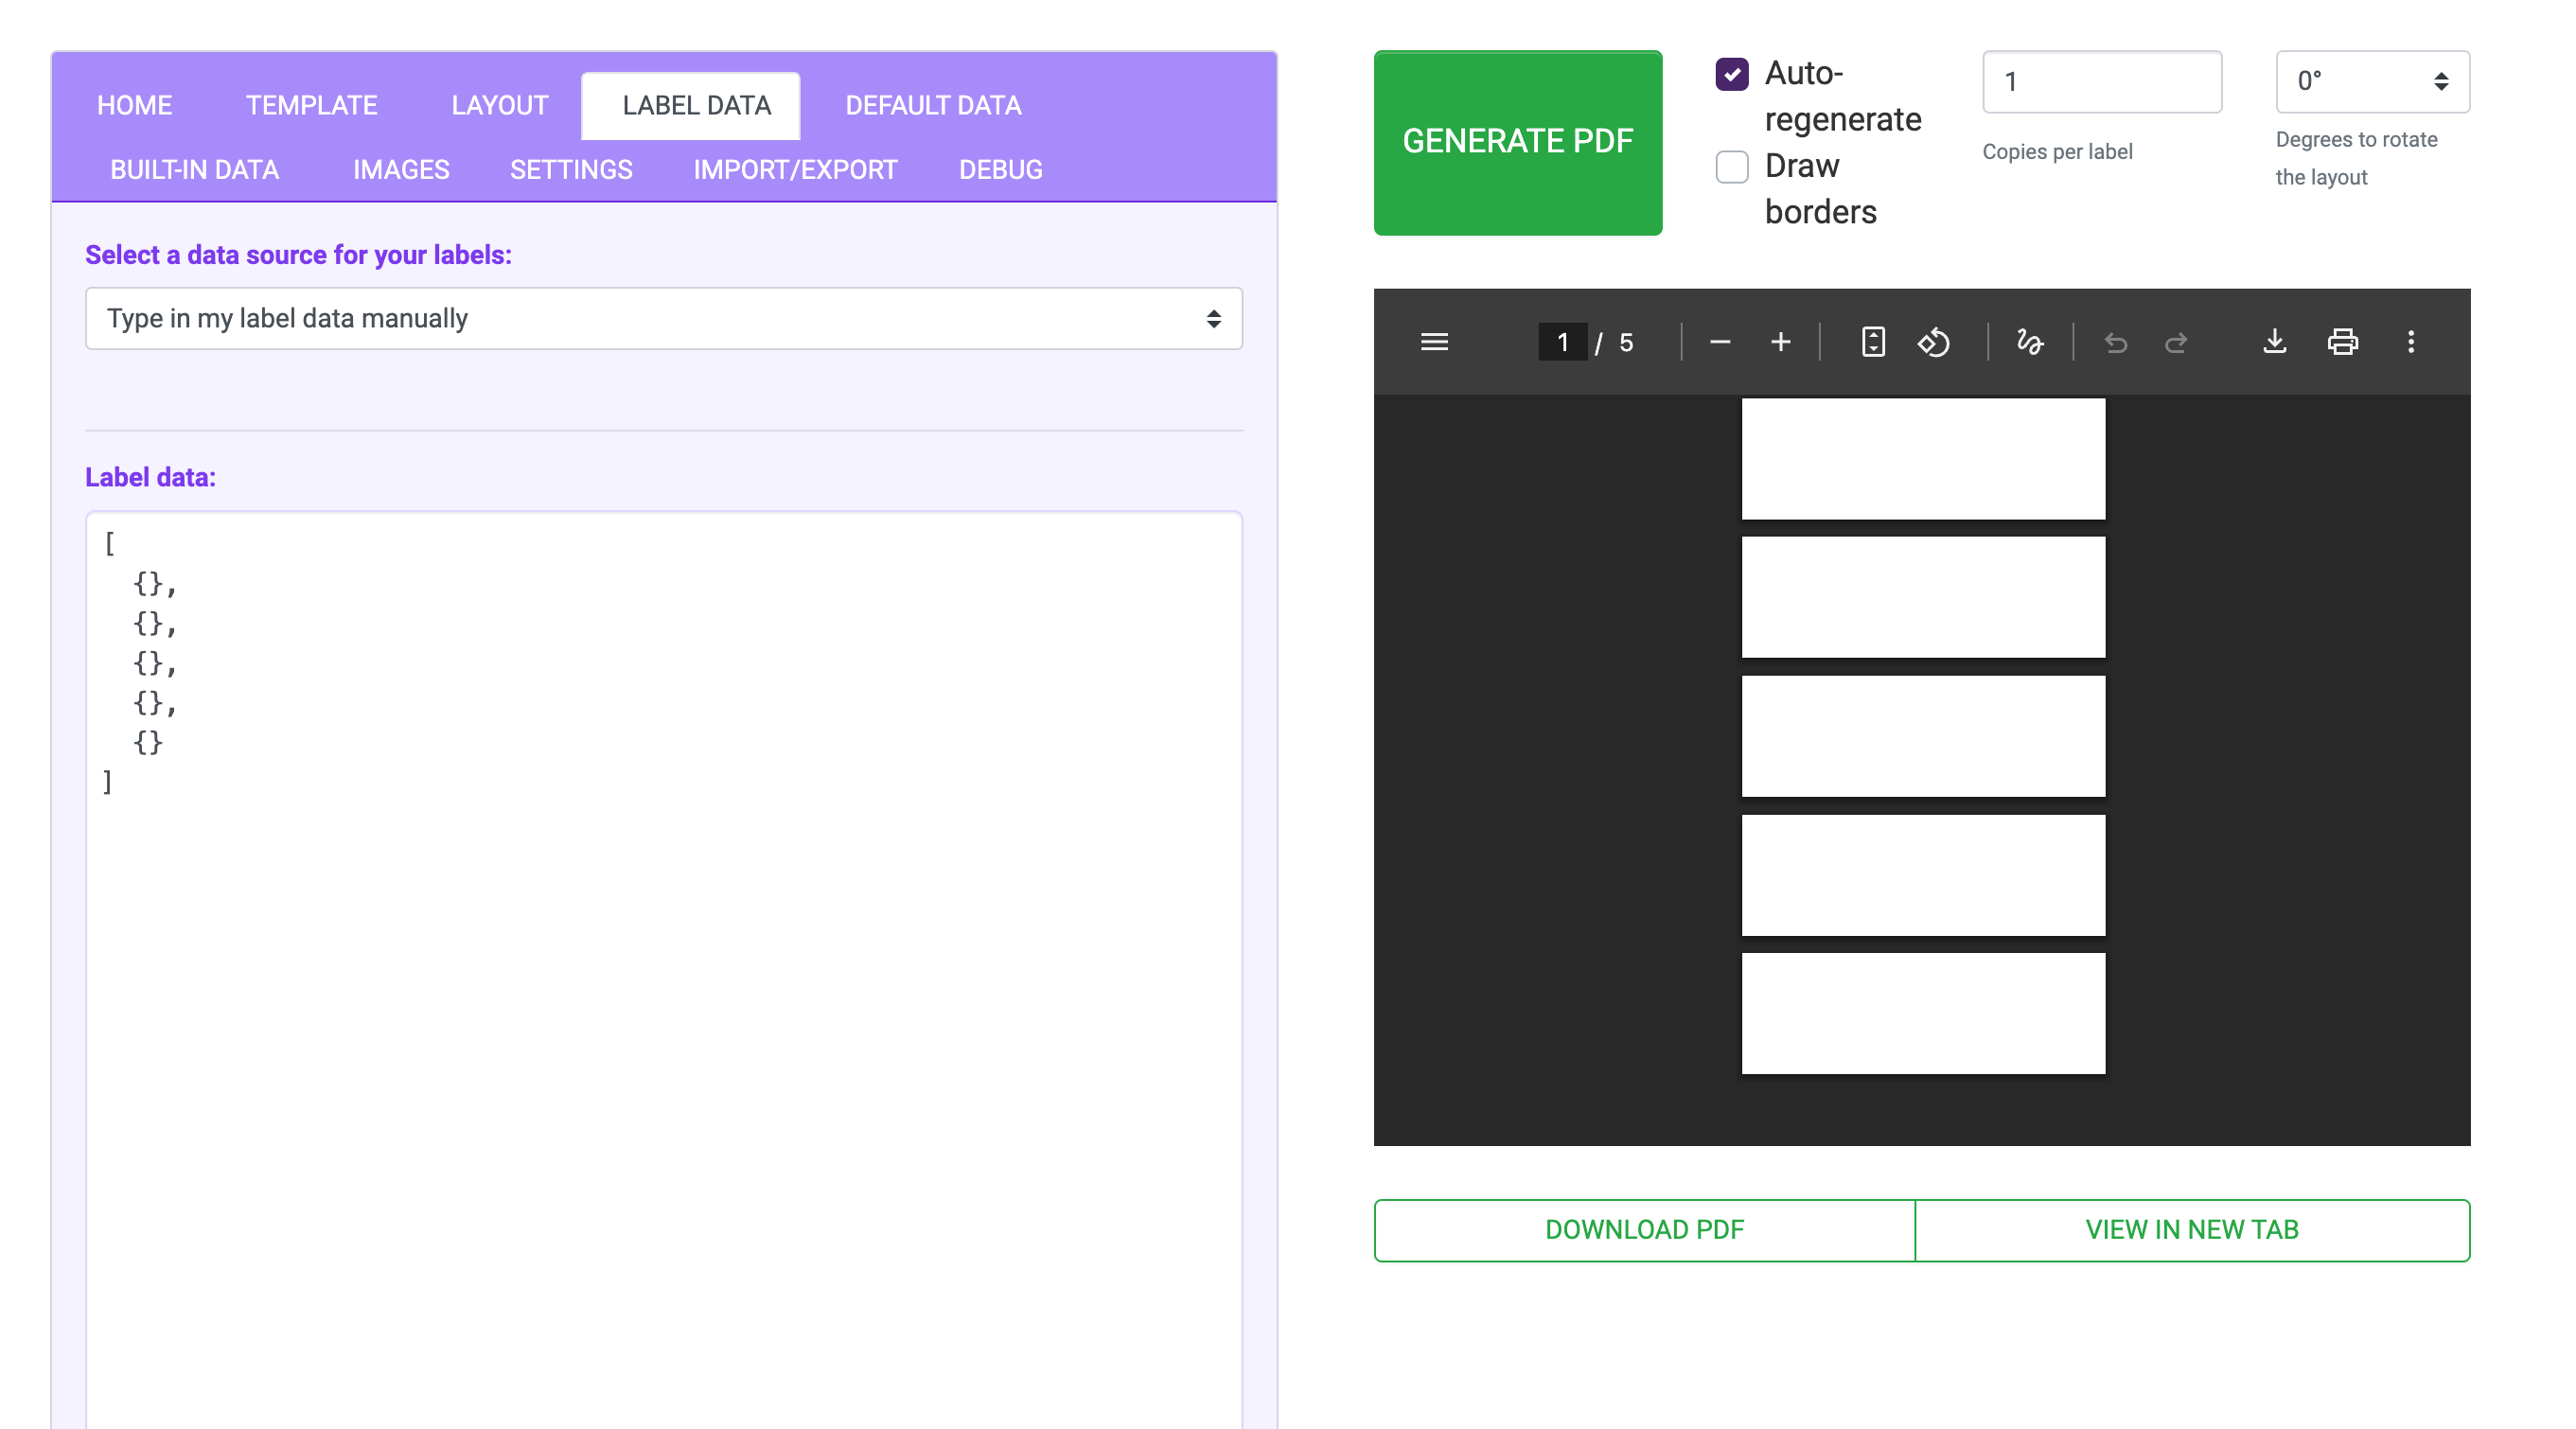Rotate the PDF counterclockwise
This screenshot has width=2576, height=1429.
(x=1933, y=342)
